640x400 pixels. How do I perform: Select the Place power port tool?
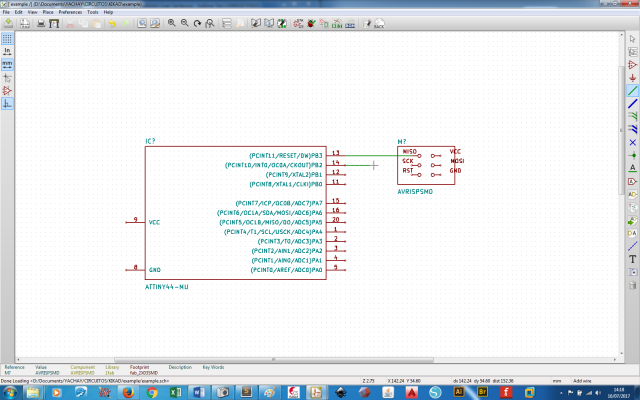coord(632,78)
